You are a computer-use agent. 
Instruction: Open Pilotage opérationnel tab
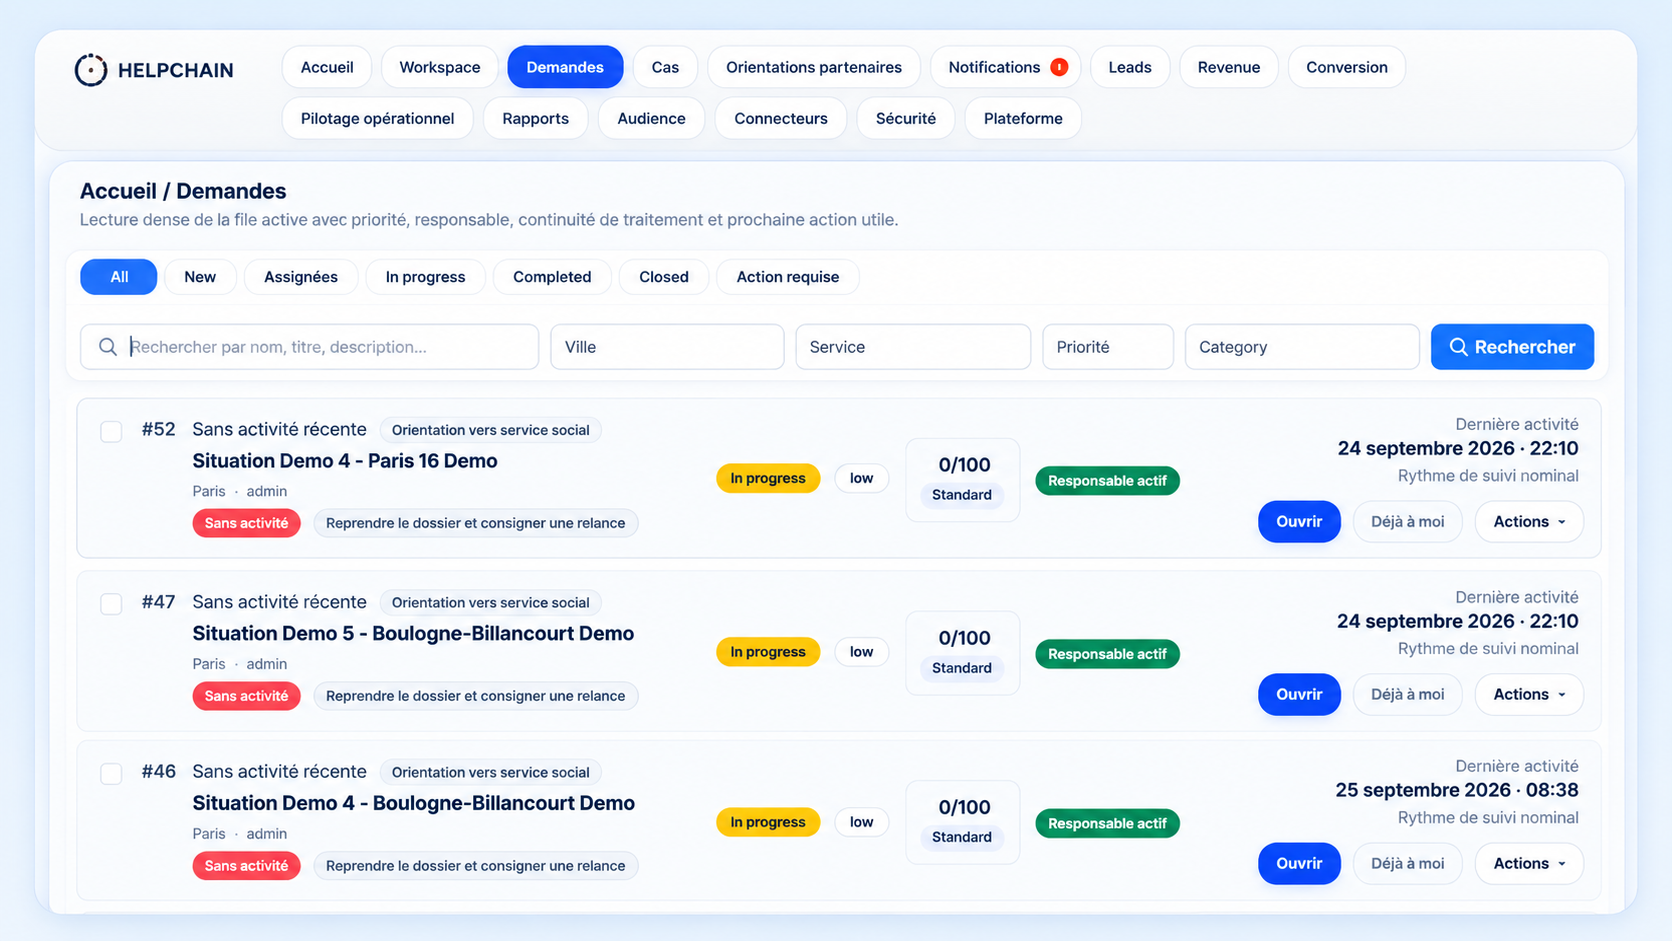(x=378, y=118)
